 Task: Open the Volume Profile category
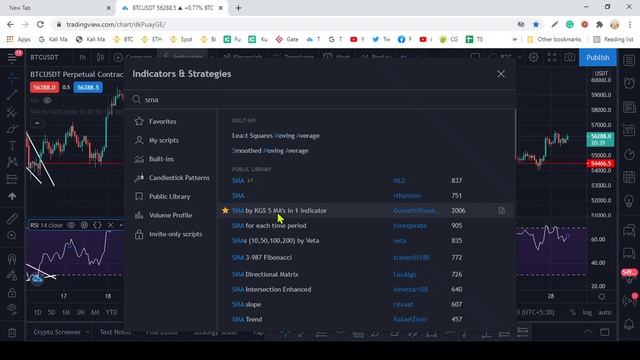[x=170, y=215]
